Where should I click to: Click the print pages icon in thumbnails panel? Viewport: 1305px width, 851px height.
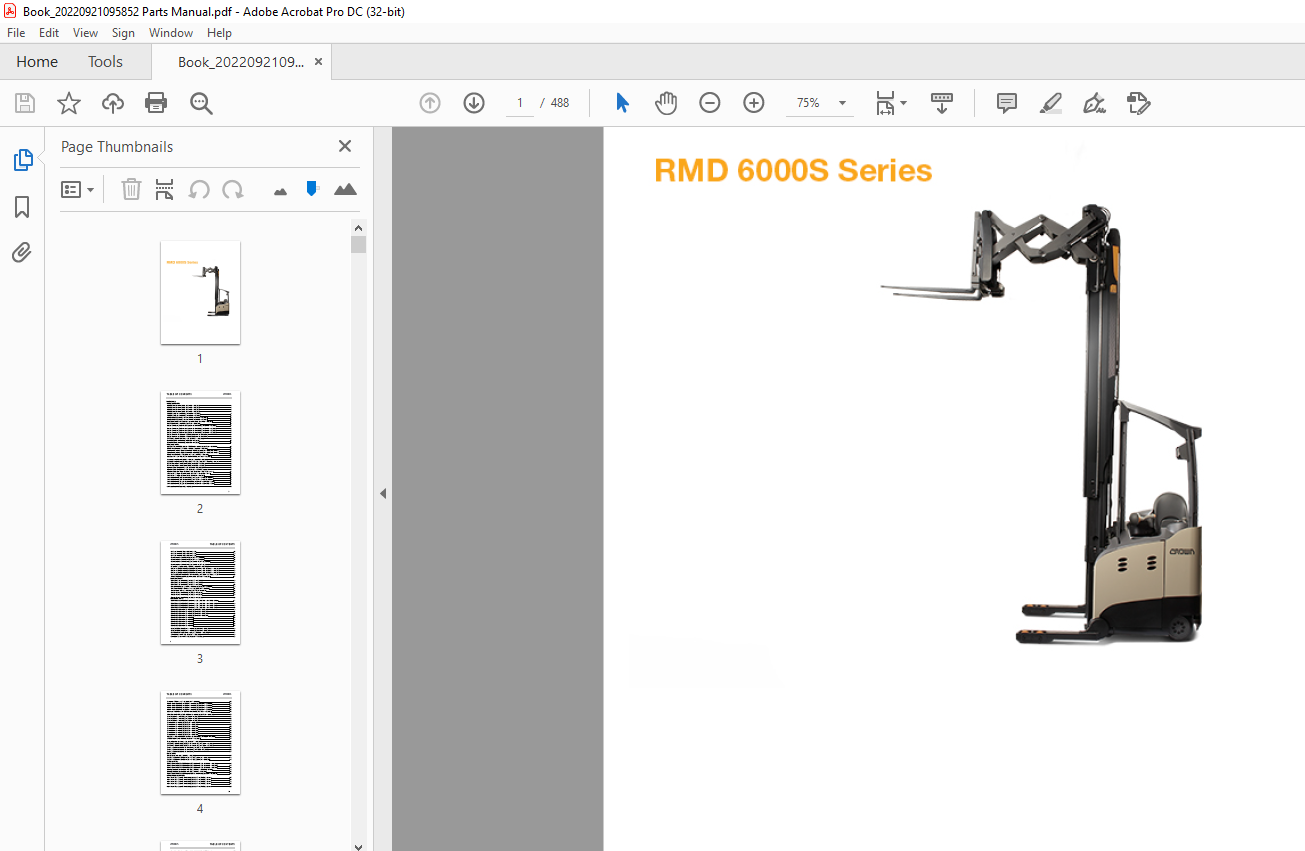(x=165, y=189)
